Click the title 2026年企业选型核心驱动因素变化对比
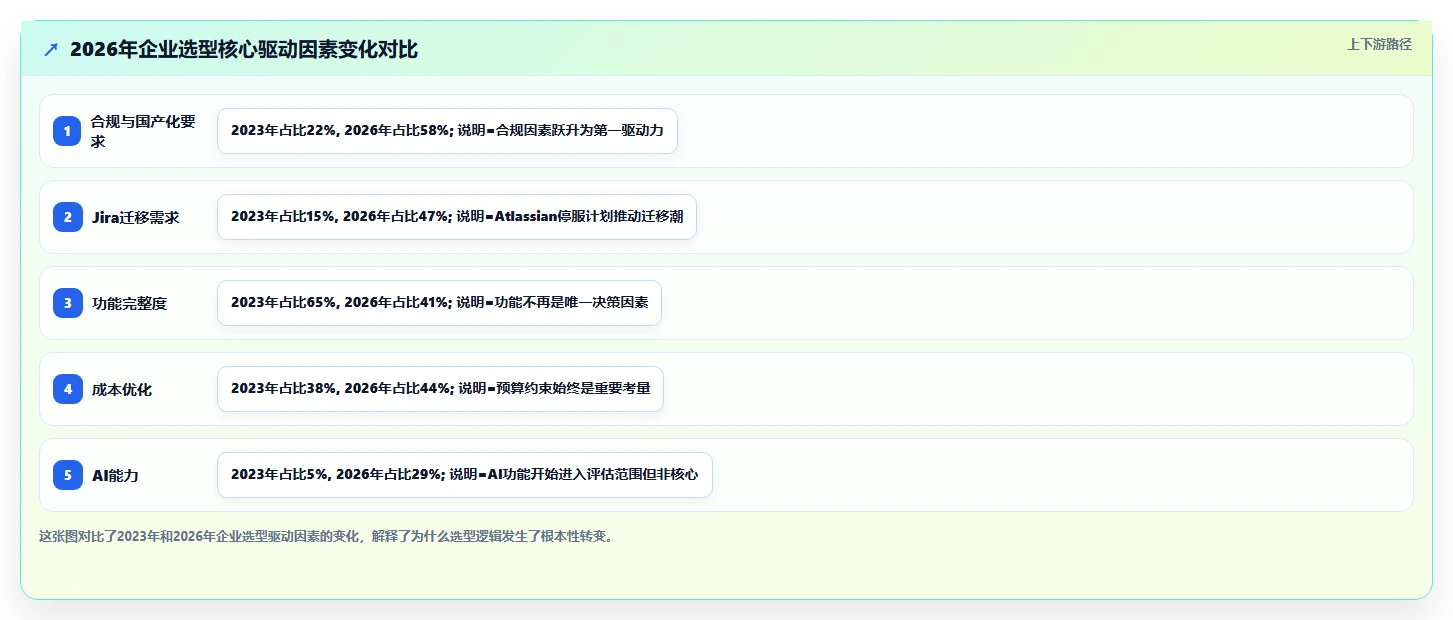The width and height of the screenshot is (1453, 620). pyautogui.click(x=244, y=50)
